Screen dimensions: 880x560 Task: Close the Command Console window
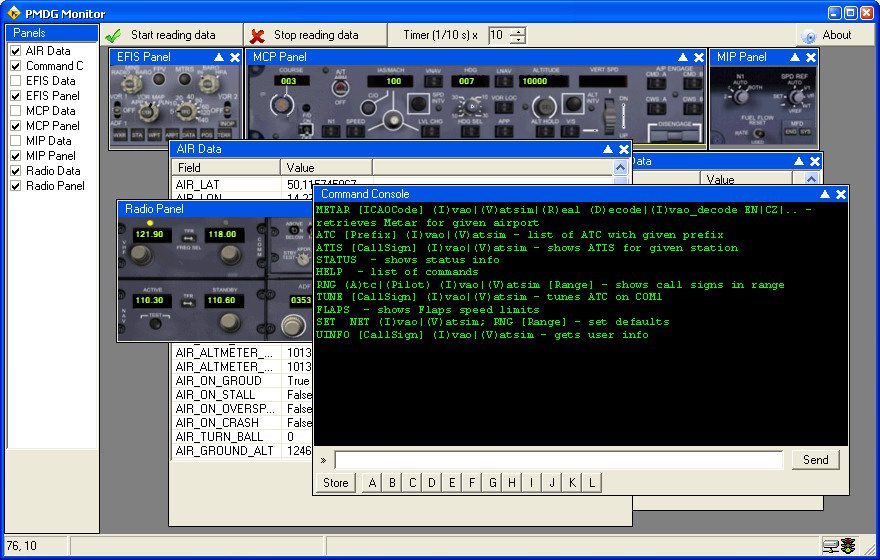(x=841, y=194)
